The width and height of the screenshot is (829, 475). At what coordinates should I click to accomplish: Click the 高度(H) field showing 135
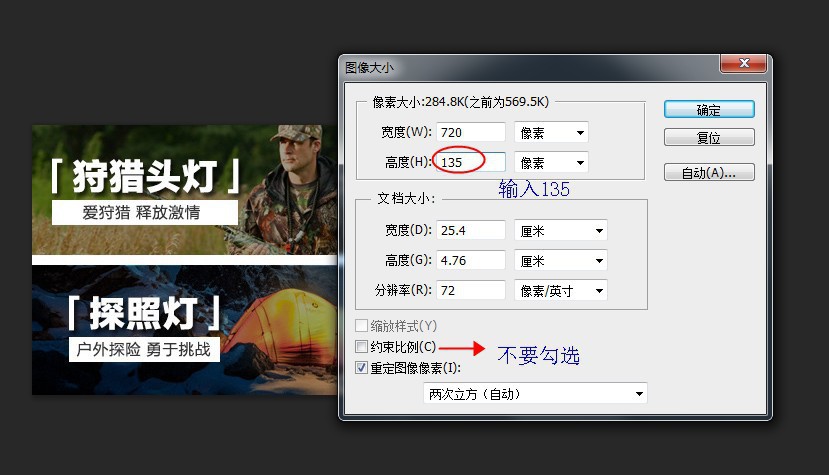tap(471, 162)
